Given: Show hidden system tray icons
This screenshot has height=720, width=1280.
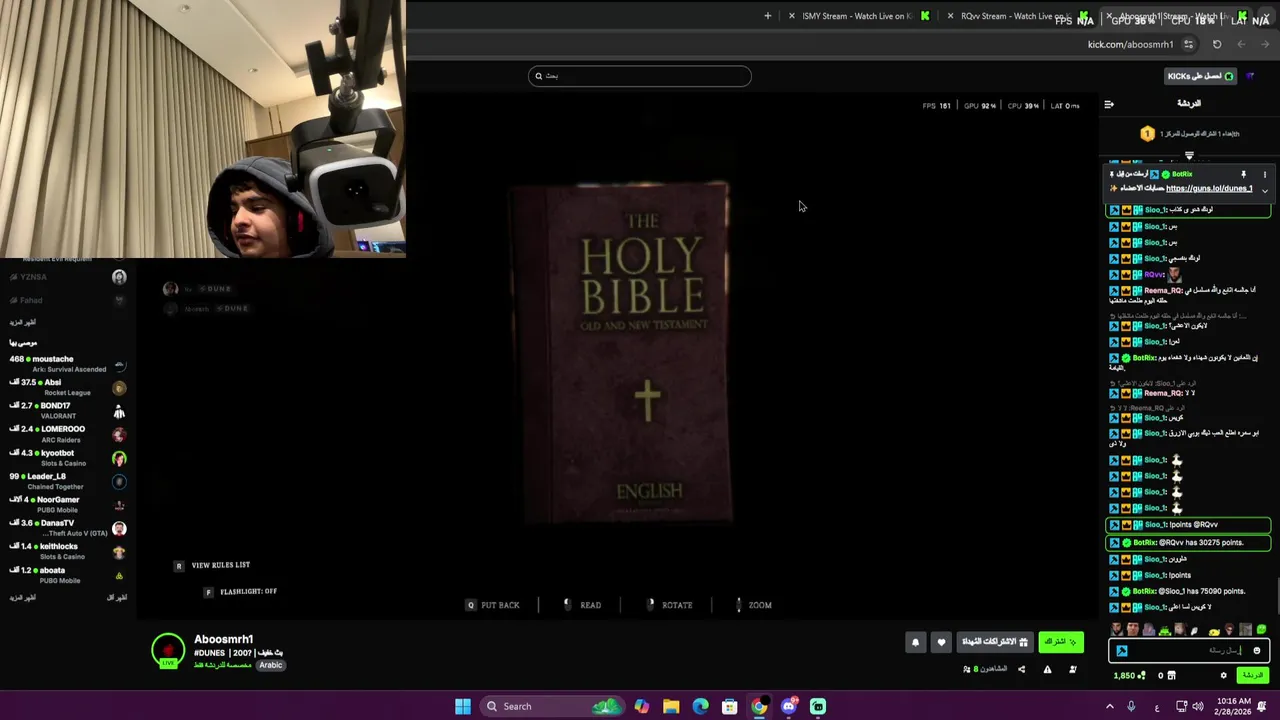Looking at the screenshot, I should (x=1109, y=706).
